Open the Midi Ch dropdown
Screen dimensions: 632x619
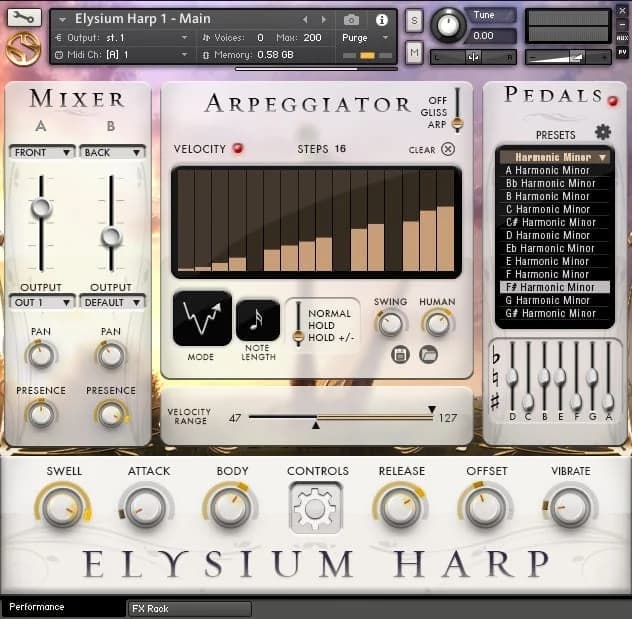point(185,54)
